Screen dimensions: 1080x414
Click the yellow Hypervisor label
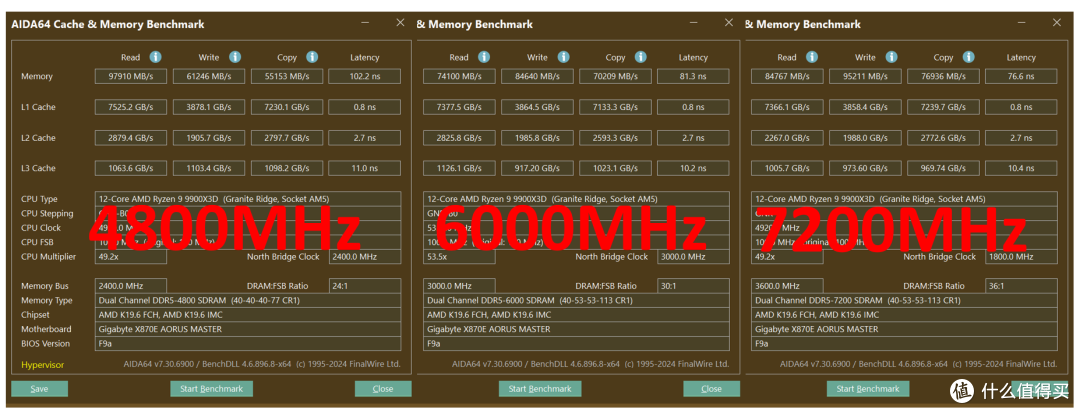coord(43,364)
